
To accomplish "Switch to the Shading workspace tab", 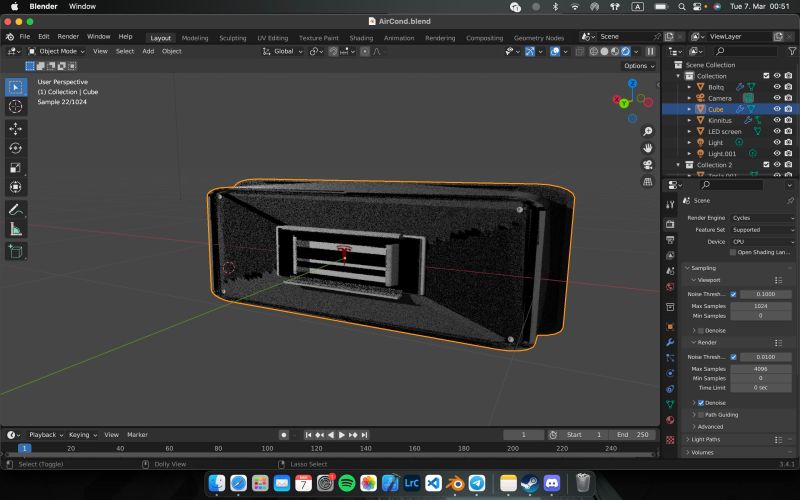I will pos(361,38).
